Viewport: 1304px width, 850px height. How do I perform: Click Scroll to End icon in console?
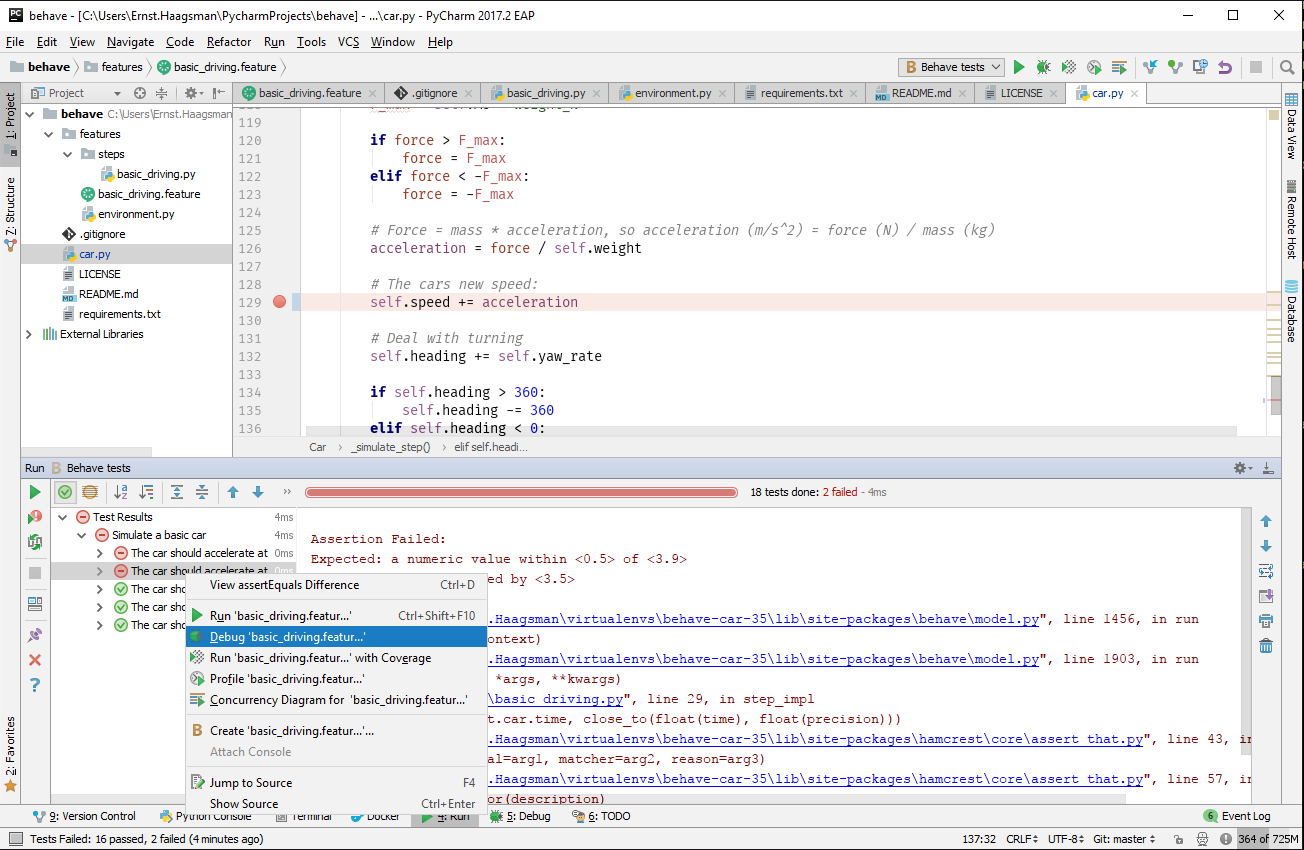1266,596
